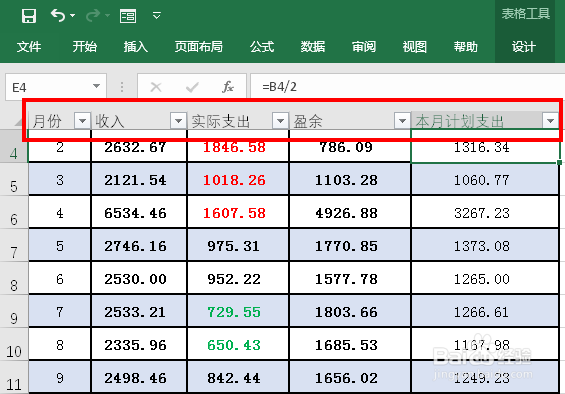Expand the Name Box dropdown arrow
Viewport: 565px width, 394px height.
click(x=96, y=86)
